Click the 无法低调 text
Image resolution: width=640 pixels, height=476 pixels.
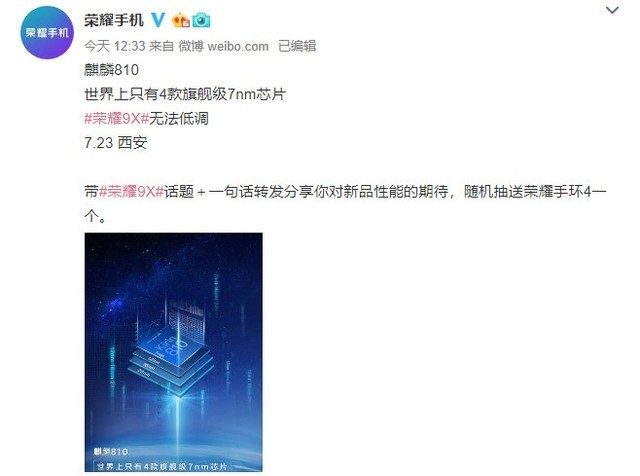click(x=179, y=118)
